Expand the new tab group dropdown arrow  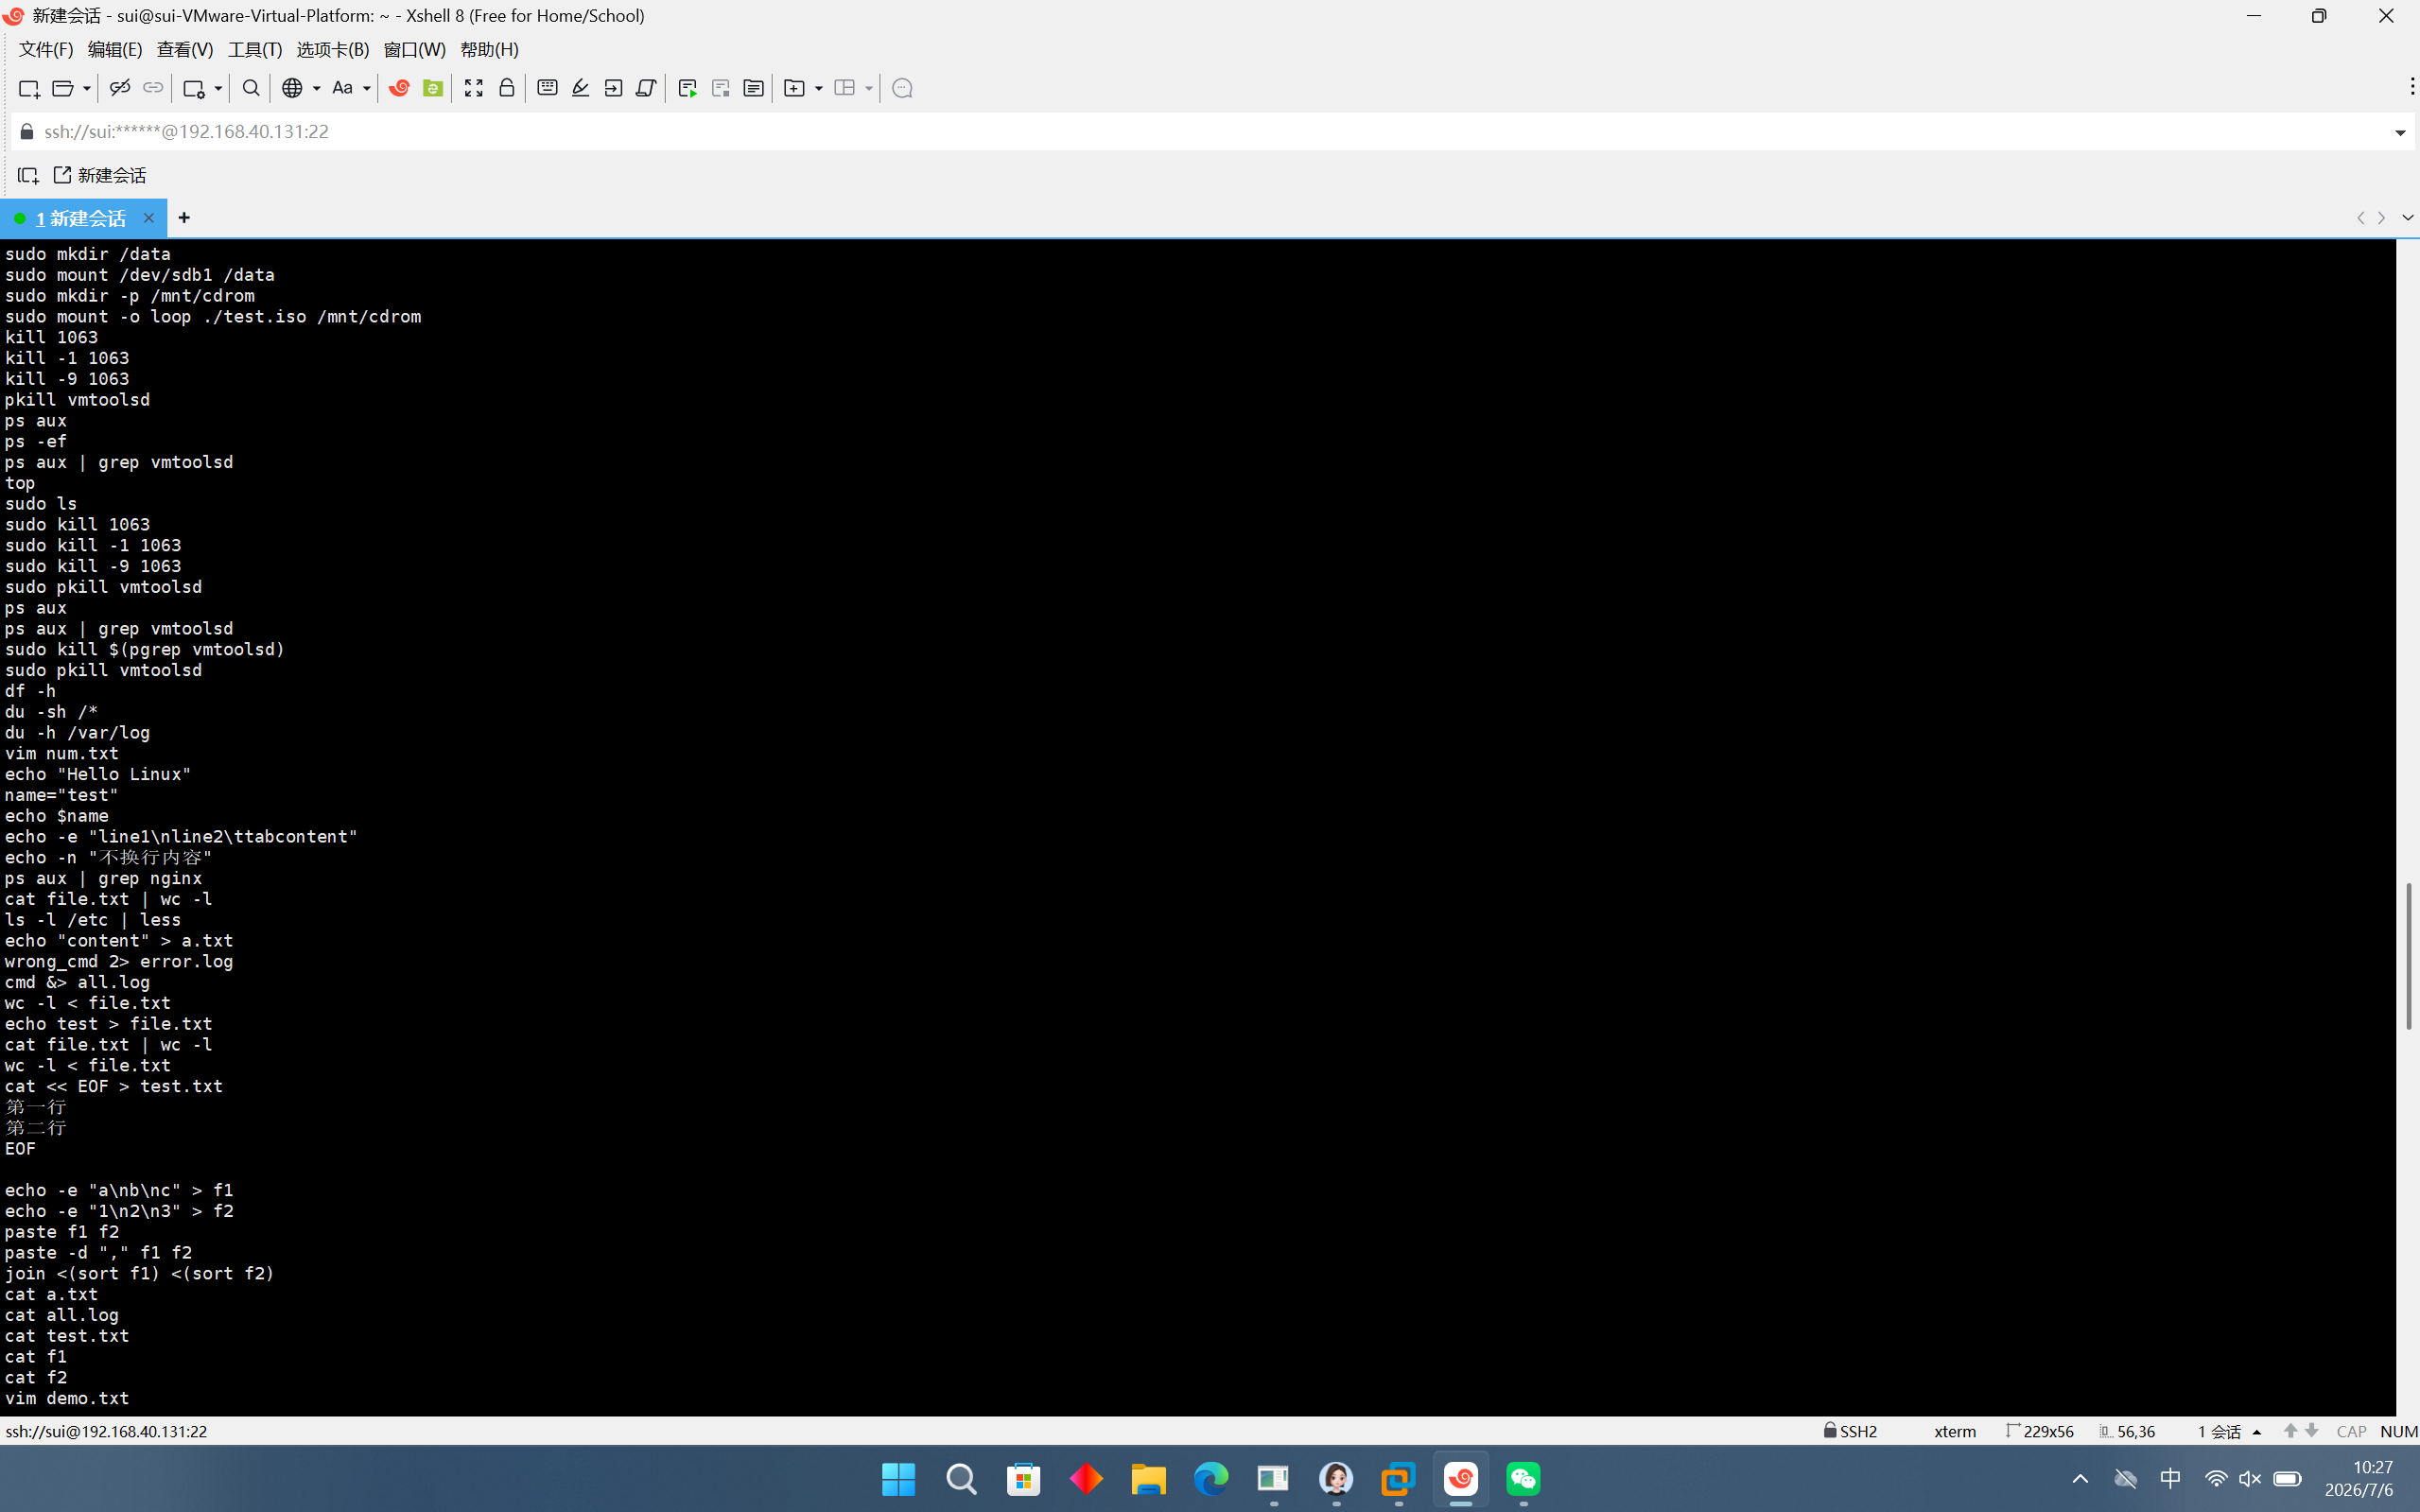click(819, 89)
